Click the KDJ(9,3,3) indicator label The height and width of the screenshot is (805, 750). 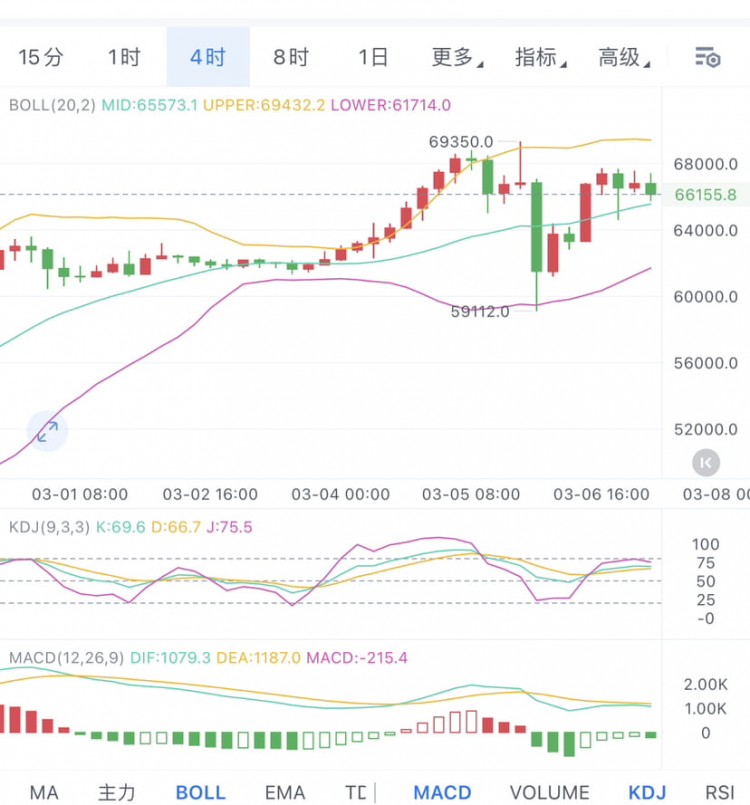tap(49, 527)
